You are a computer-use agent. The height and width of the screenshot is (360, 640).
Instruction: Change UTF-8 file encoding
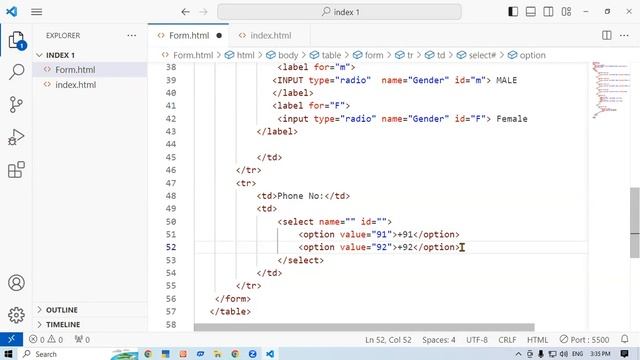tap(477, 340)
